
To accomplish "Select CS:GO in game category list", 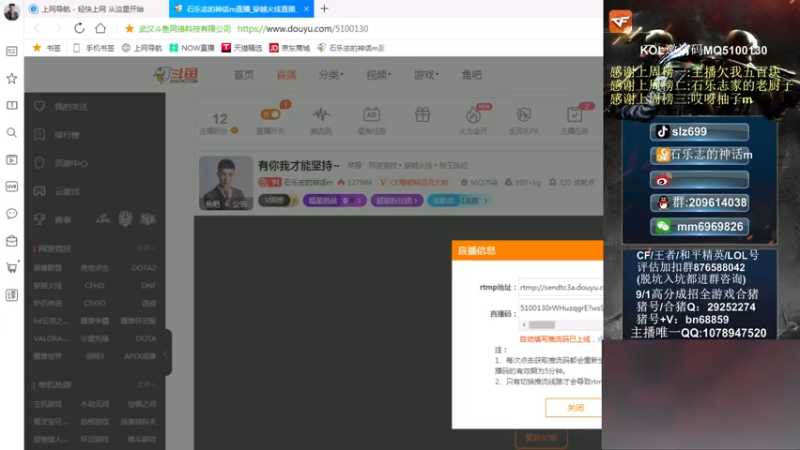I will pos(94,303).
